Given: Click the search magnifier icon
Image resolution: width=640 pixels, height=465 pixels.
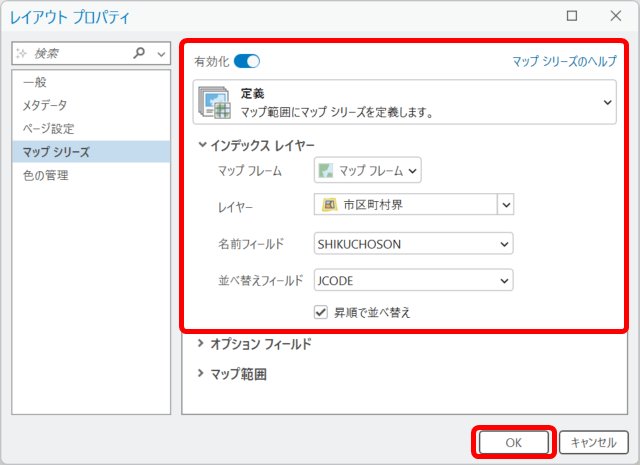Looking at the screenshot, I should (x=139, y=54).
